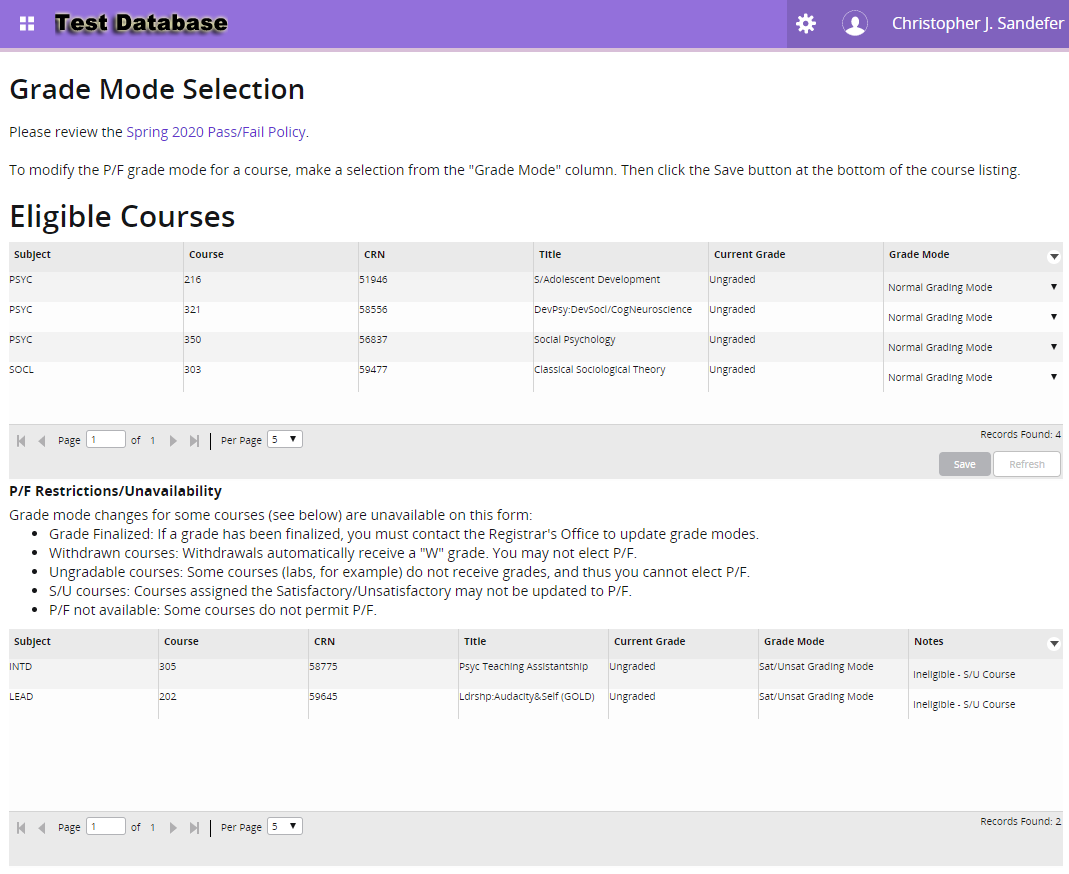Jump to last page of eligible courses
The image size is (1069, 874).
(x=194, y=439)
